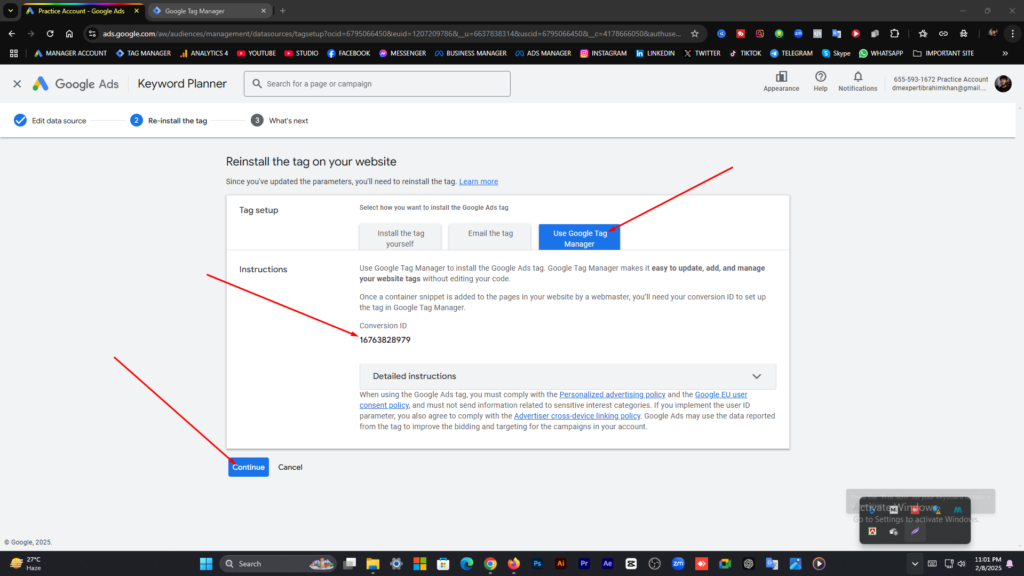
Task: Click the browser address bar
Action: pyautogui.click(x=391, y=33)
